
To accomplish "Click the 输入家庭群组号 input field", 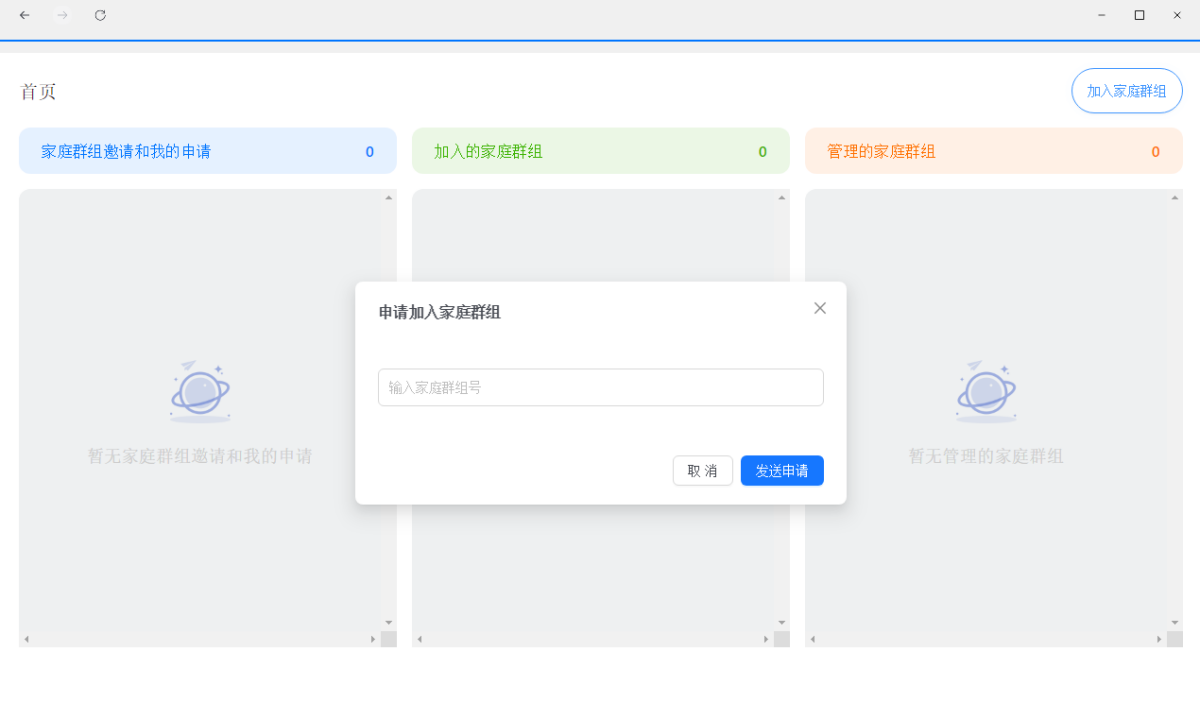I will pos(600,387).
